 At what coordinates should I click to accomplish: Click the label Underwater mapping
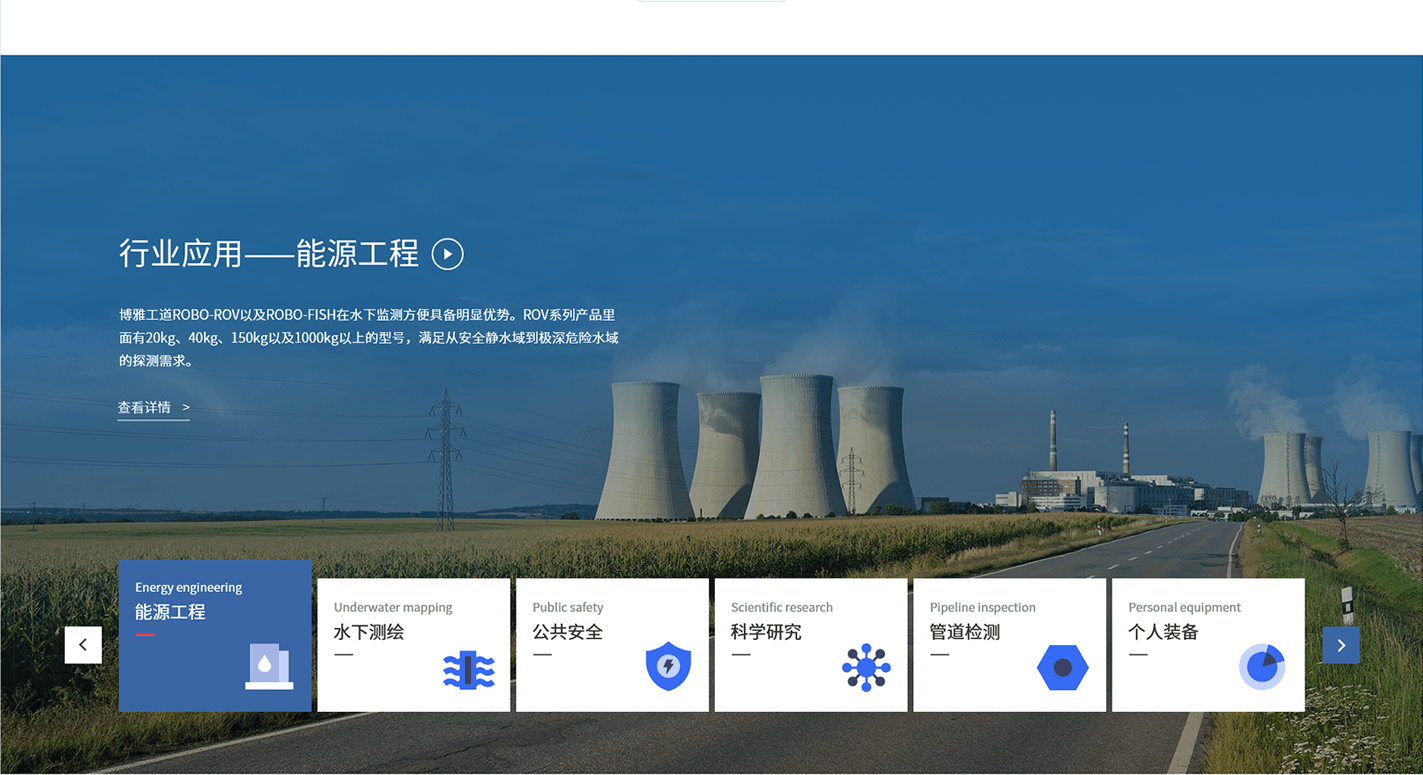tap(393, 607)
